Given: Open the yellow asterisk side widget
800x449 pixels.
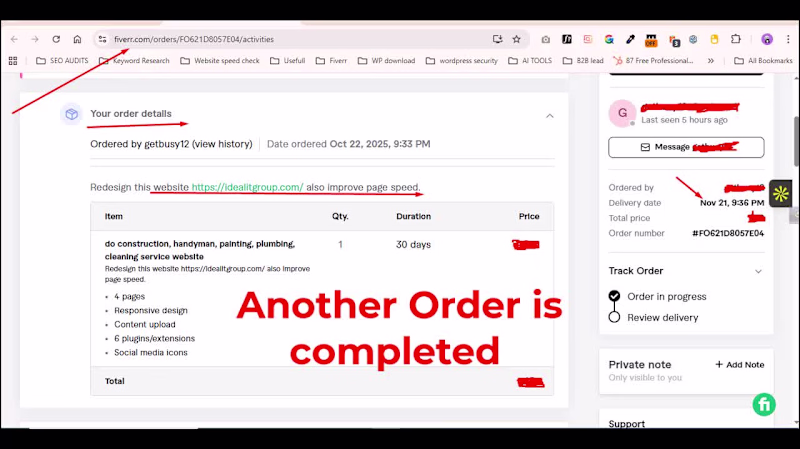Looking at the screenshot, I should tap(781, 193).
